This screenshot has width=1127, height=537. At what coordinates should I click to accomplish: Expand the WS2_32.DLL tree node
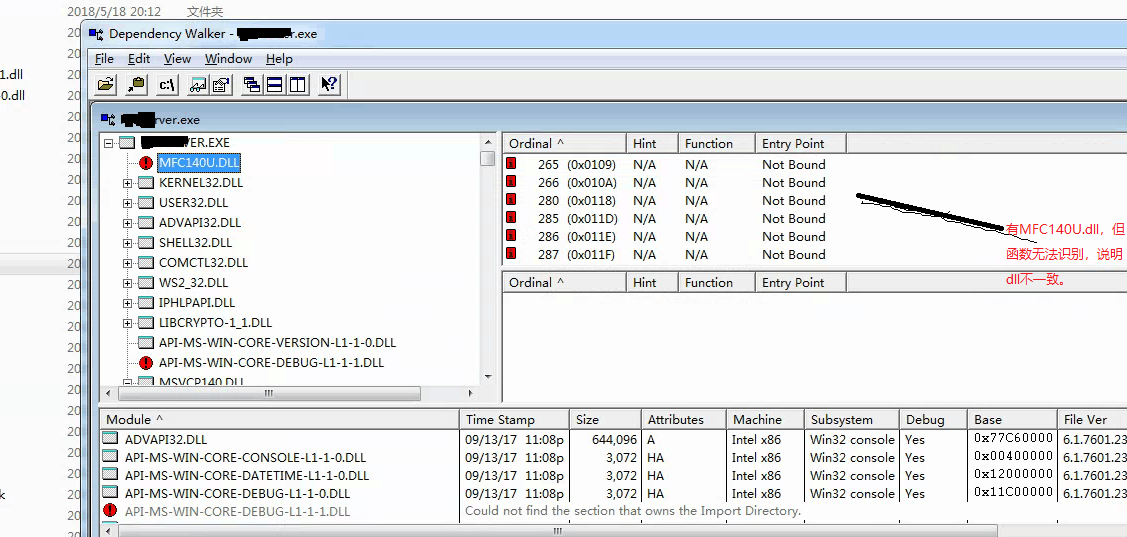(128, 283)
